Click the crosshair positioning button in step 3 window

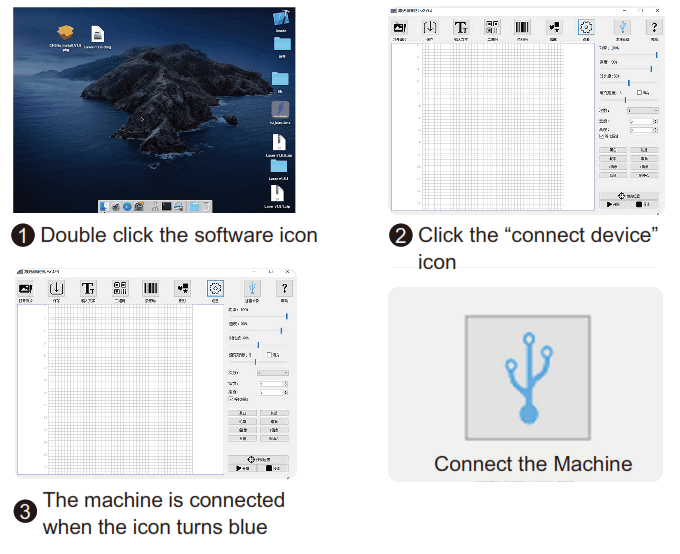click(x=258, y=459)
